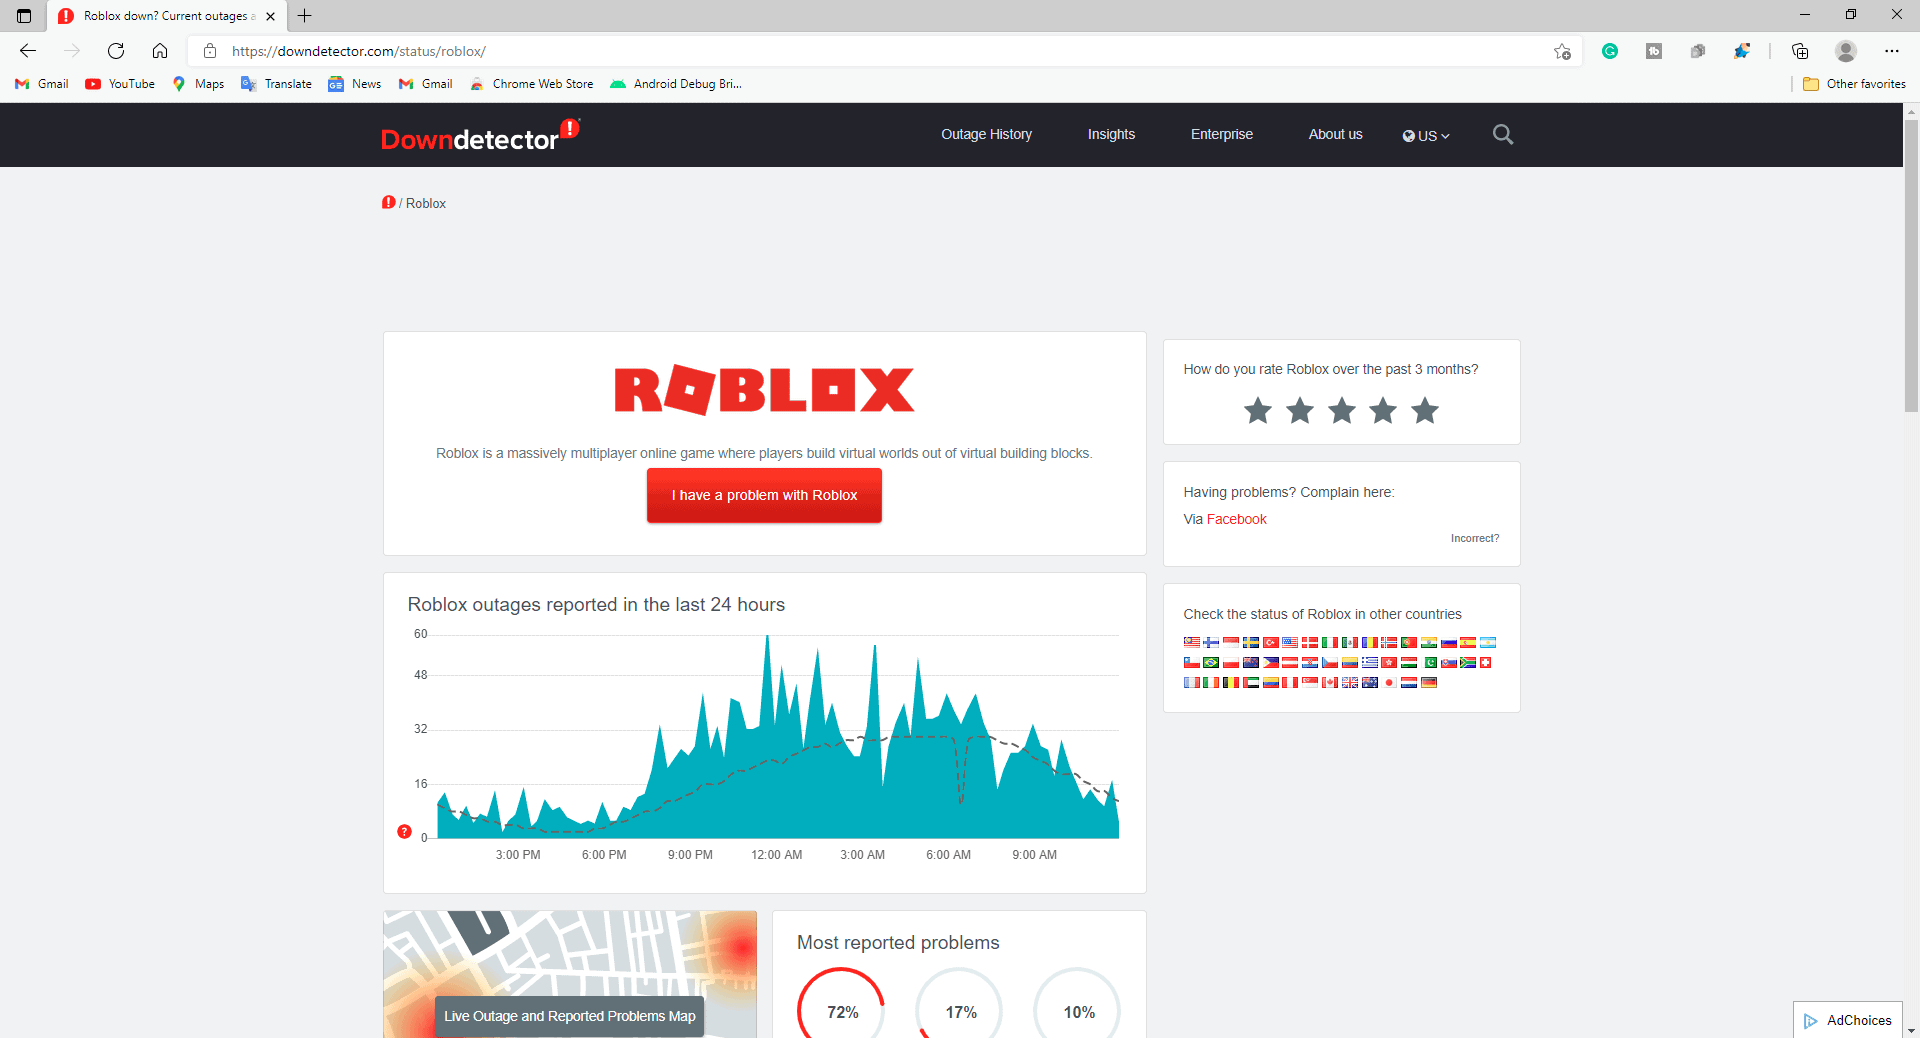Click the chart help question mark icon
The height and width of the screenshot is (1038, 1920).
click(404, 831)
